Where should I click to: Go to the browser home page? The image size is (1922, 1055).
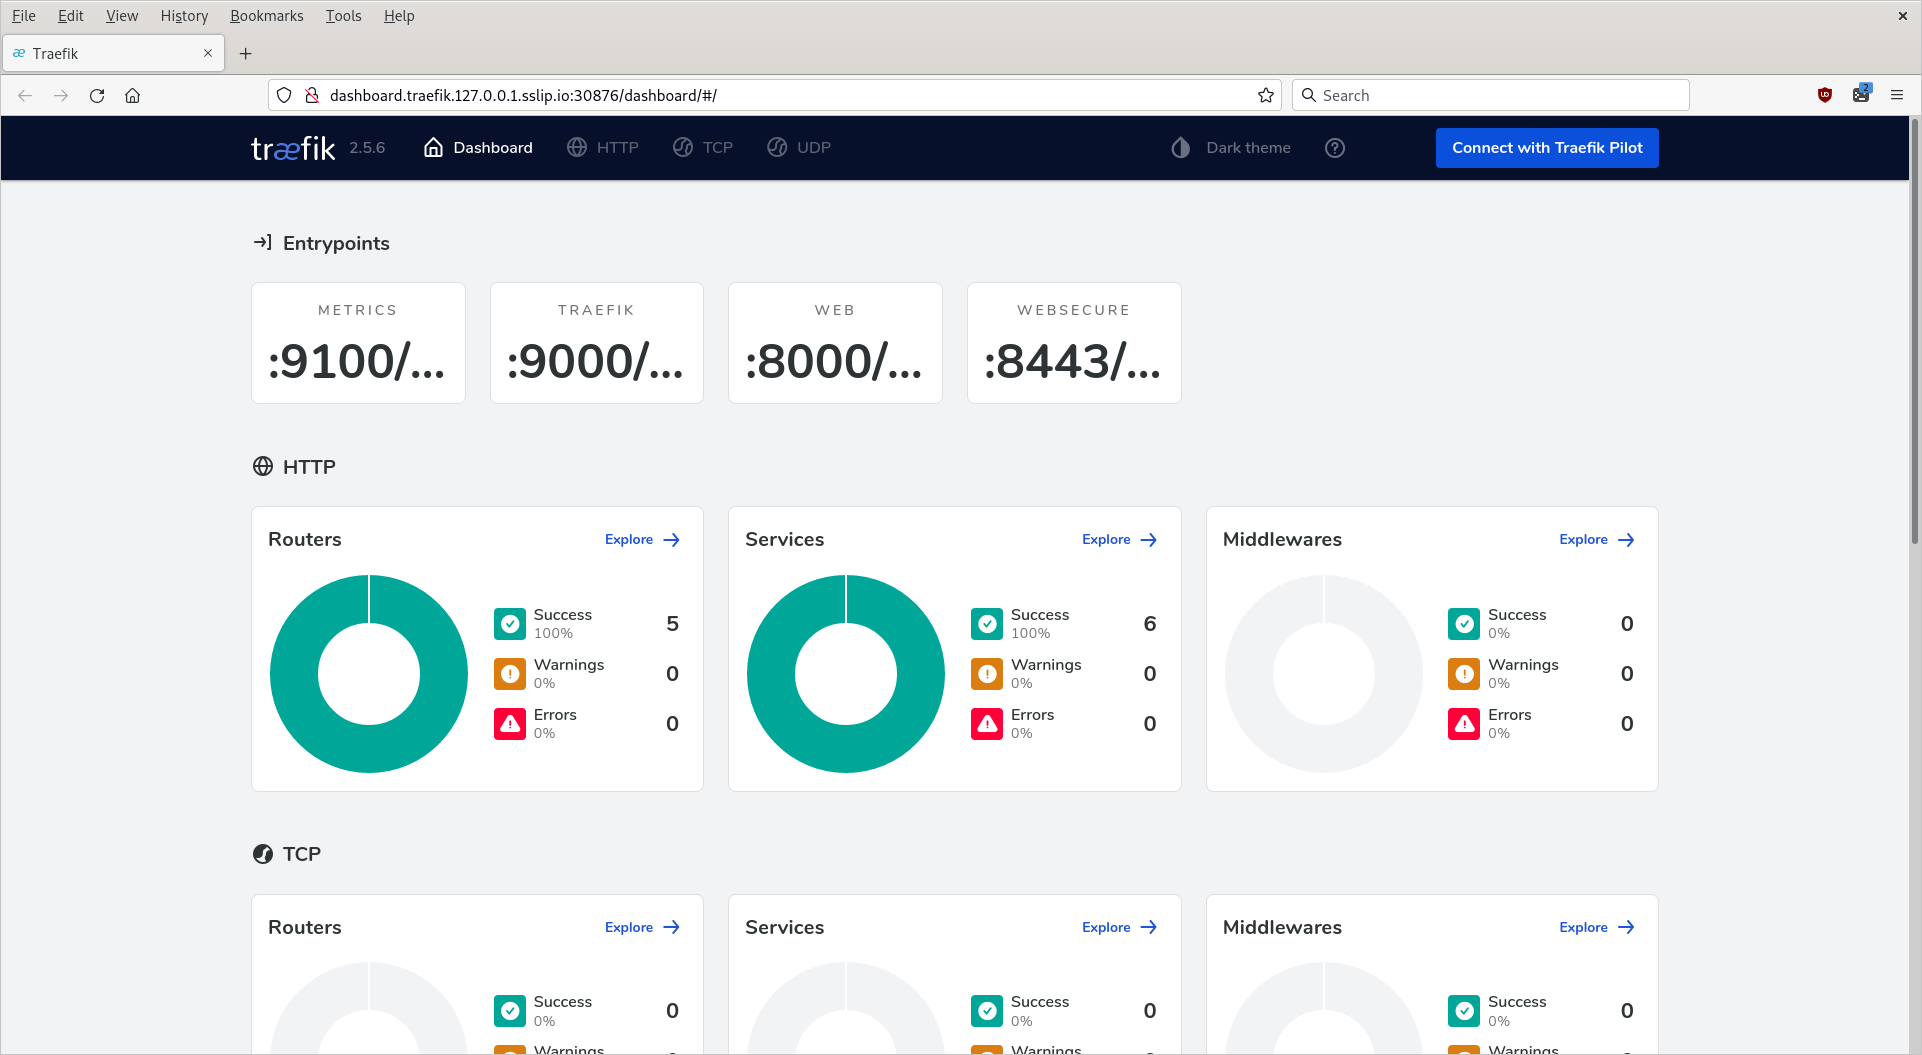click(132, 96)
